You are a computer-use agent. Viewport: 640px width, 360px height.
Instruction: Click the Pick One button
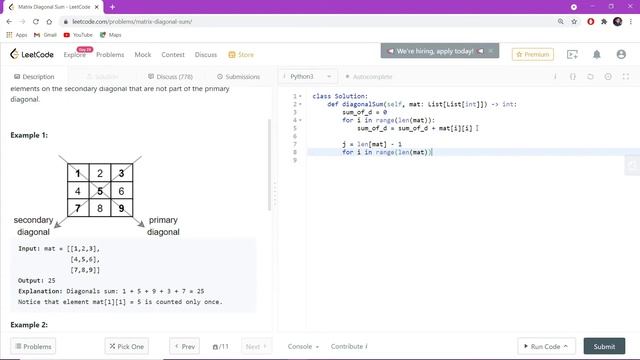pos(127,347)
